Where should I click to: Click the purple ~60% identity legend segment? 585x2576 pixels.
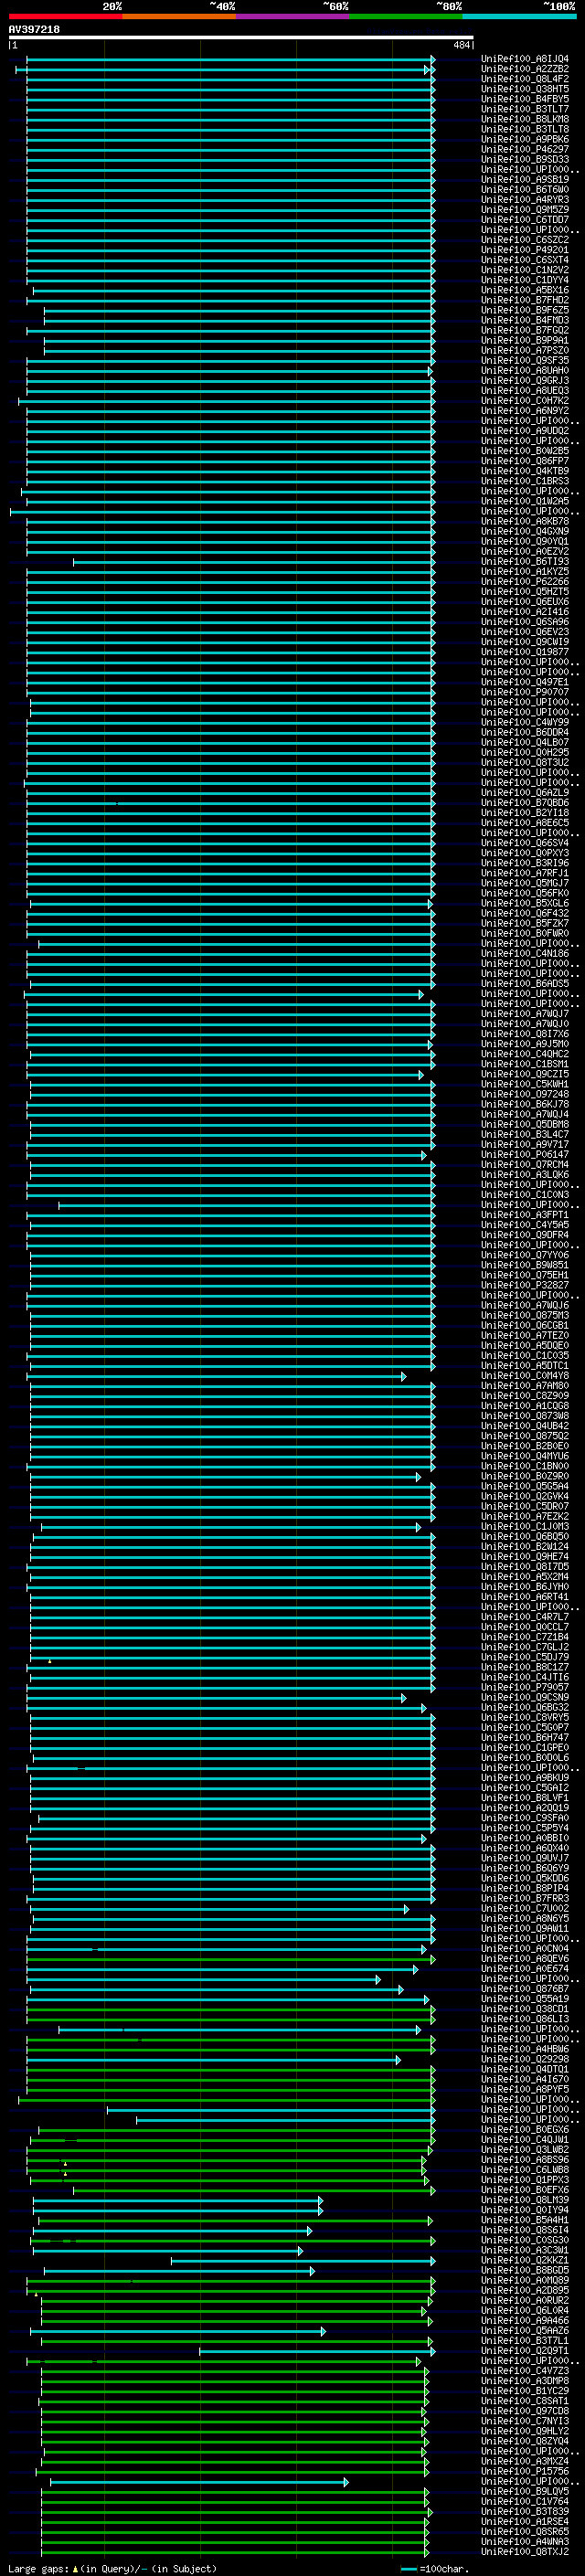(293, 16)
